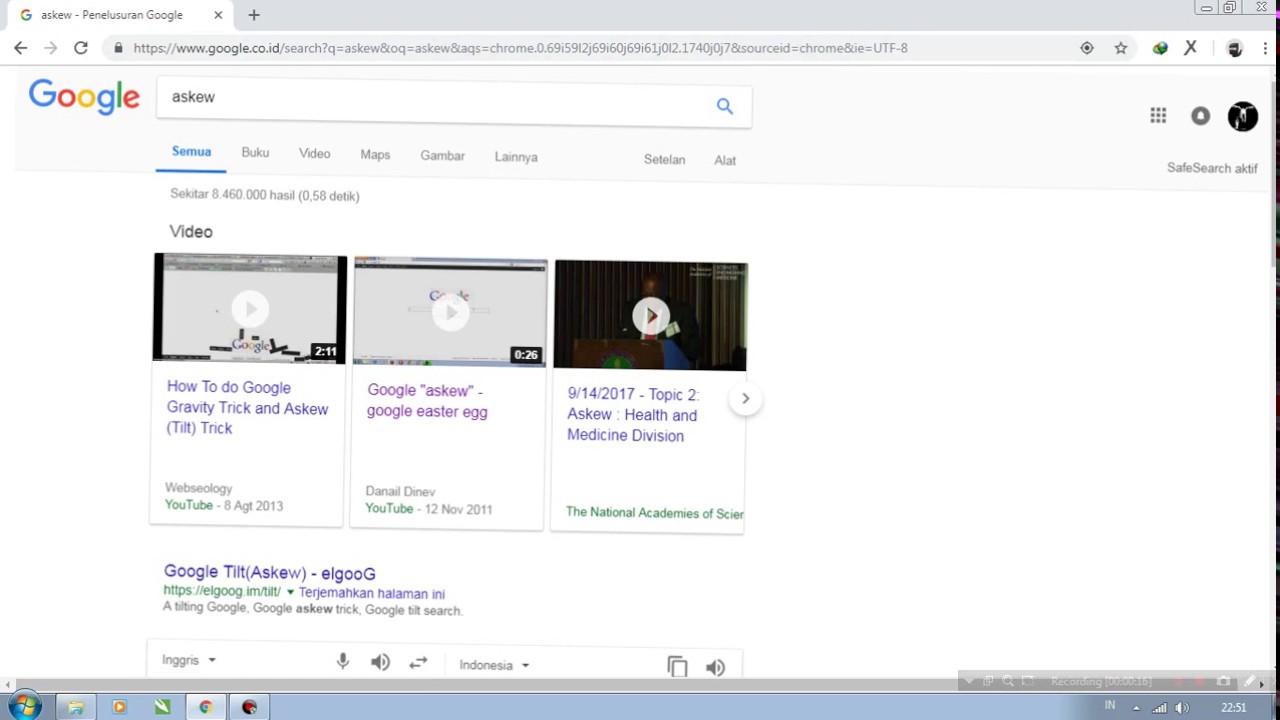
Task: Open a new browser tab
Action: click(254, 15)
